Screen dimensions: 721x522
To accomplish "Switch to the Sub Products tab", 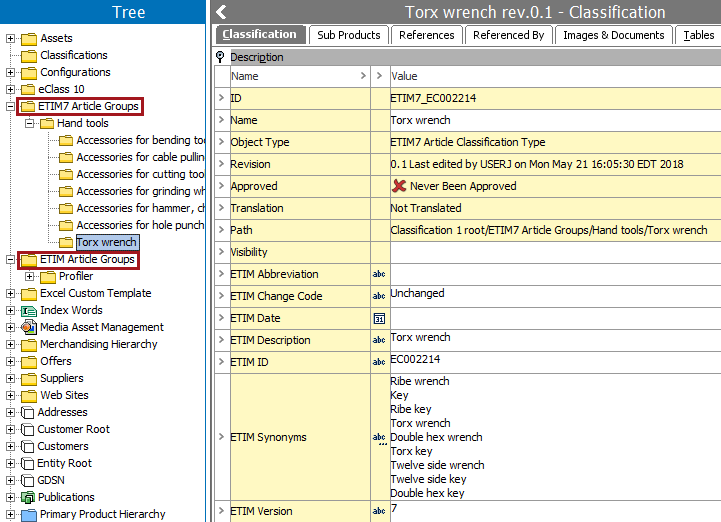I will [348, 35].
